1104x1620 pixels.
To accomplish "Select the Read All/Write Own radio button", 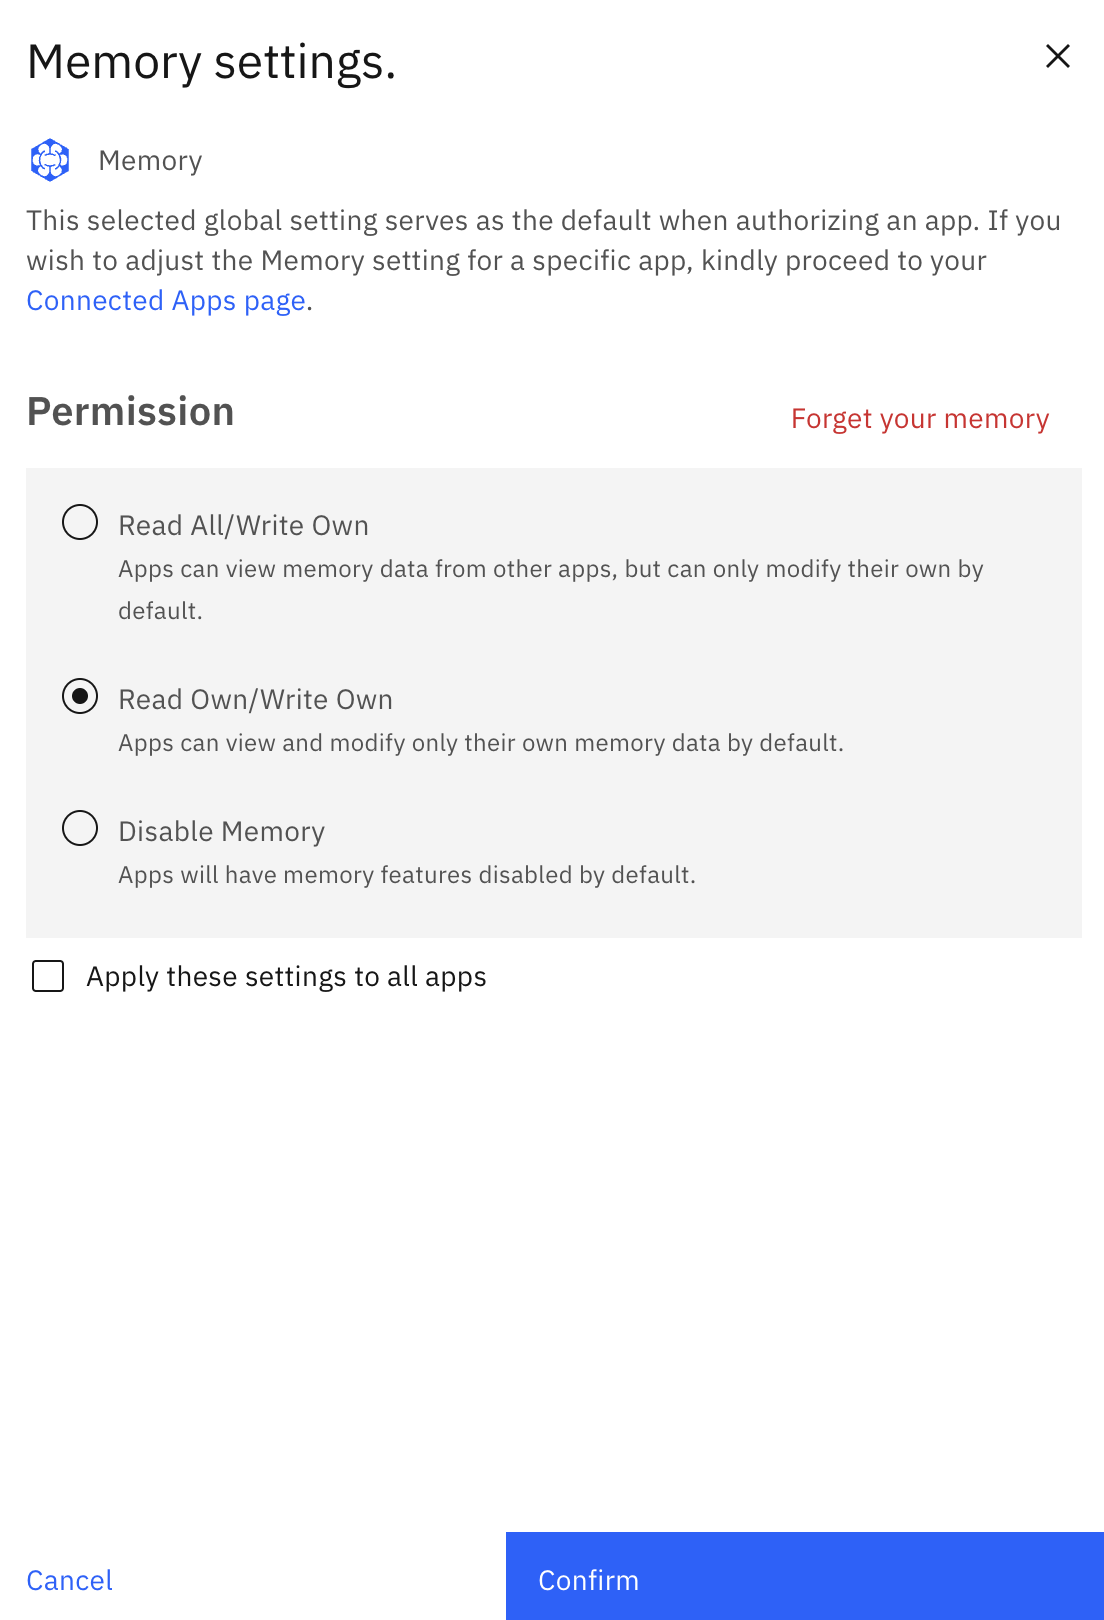I will point(80,522).
